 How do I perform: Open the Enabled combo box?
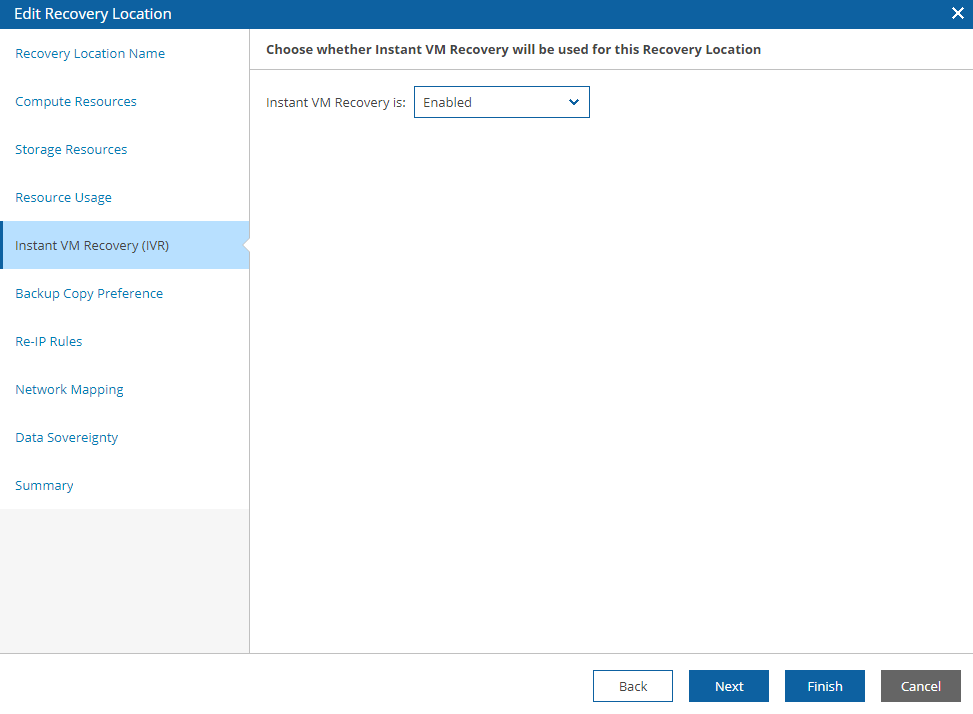501,102
